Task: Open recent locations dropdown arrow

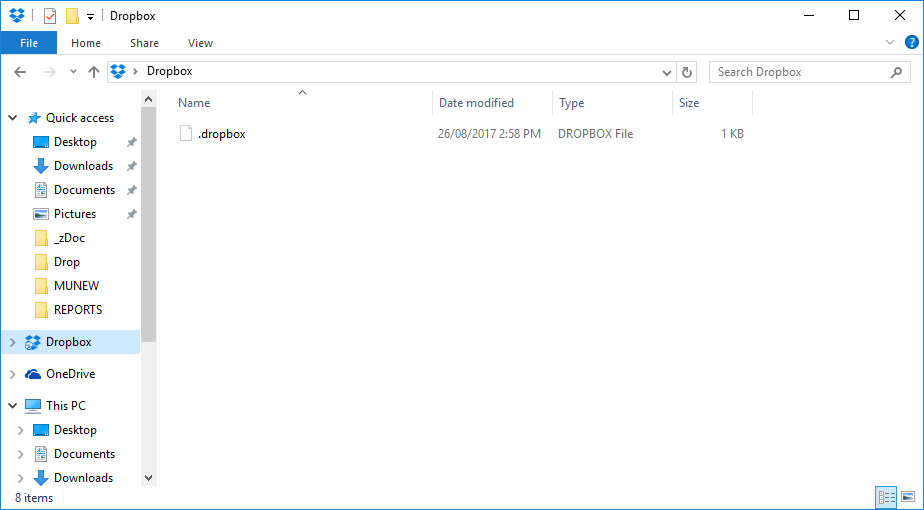Action: pos(73,72)
